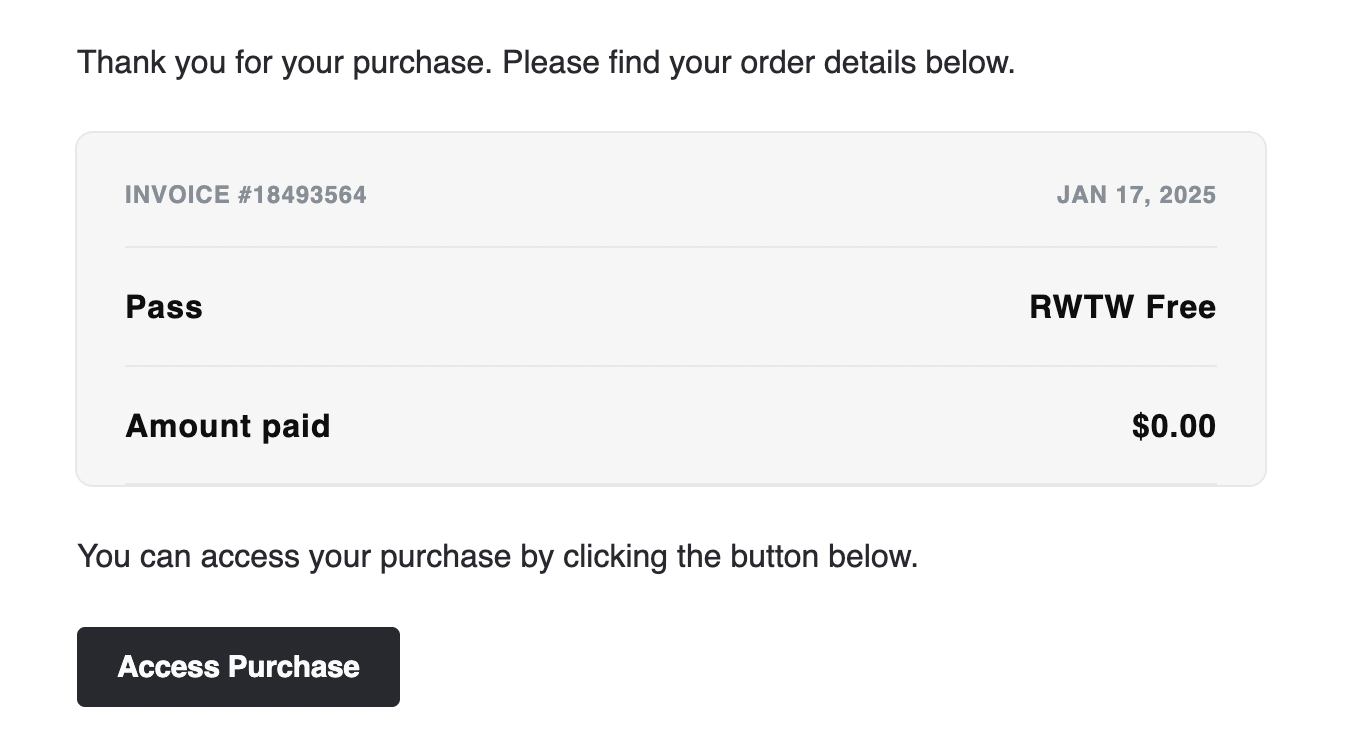The height and width of the screenshot is (746, 1350).
Task: Select the purchase access instruction text
Action: click(x=497, y=556)
